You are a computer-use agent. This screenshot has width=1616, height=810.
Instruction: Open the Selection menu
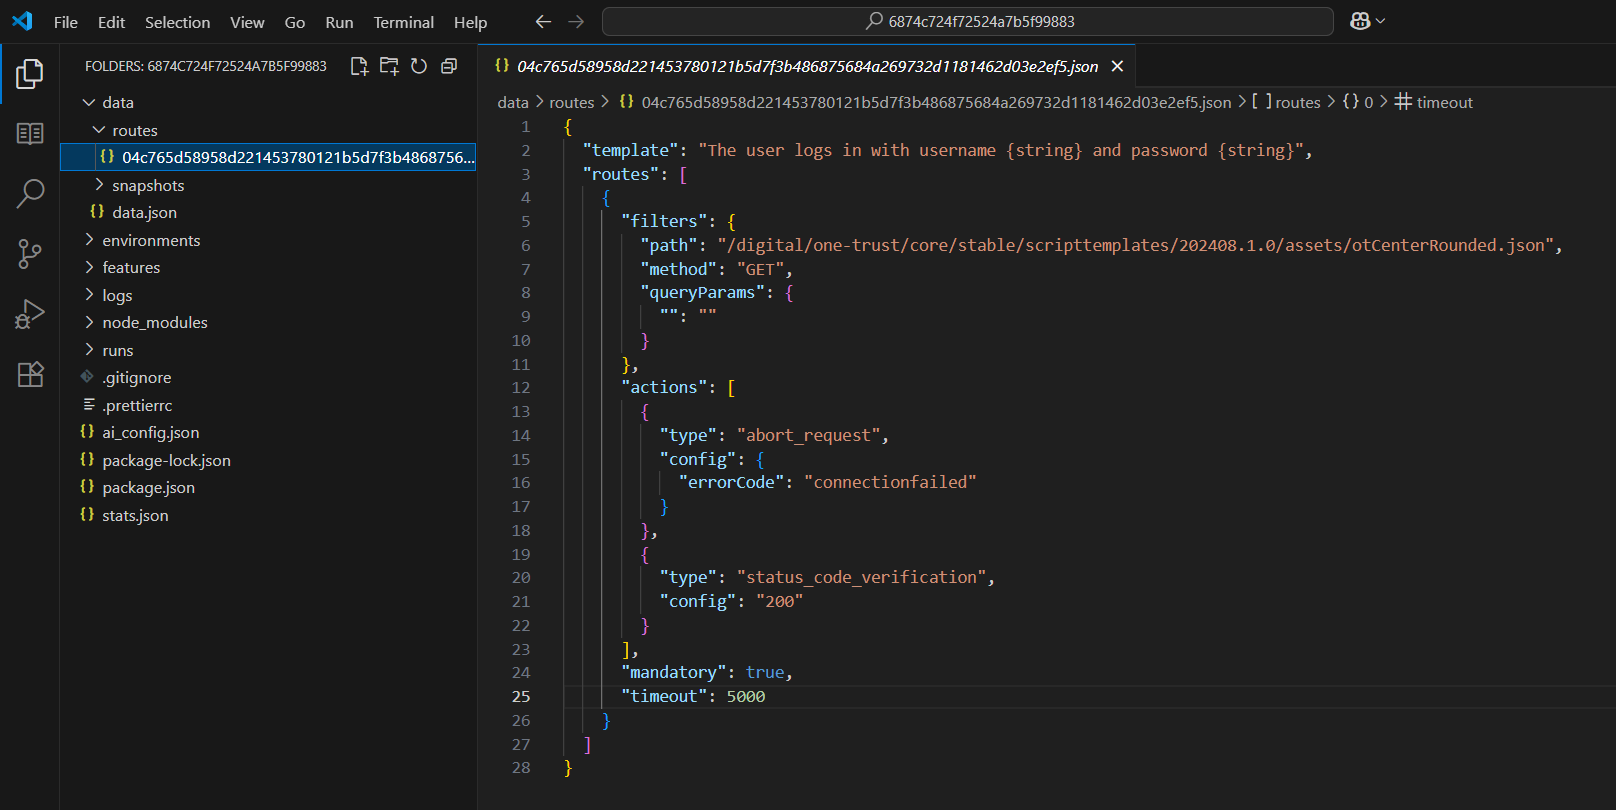coord(177,22)
